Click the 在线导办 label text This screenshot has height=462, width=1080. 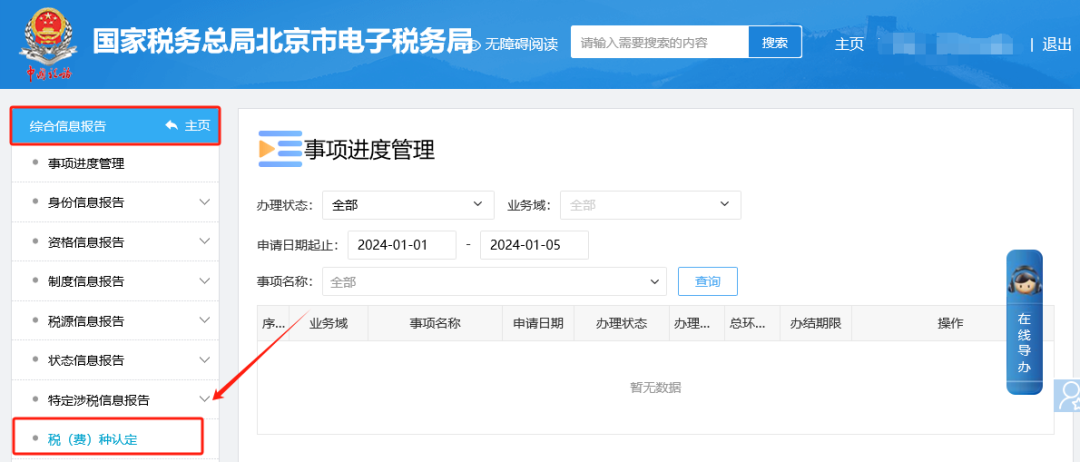coord(1024,342)
